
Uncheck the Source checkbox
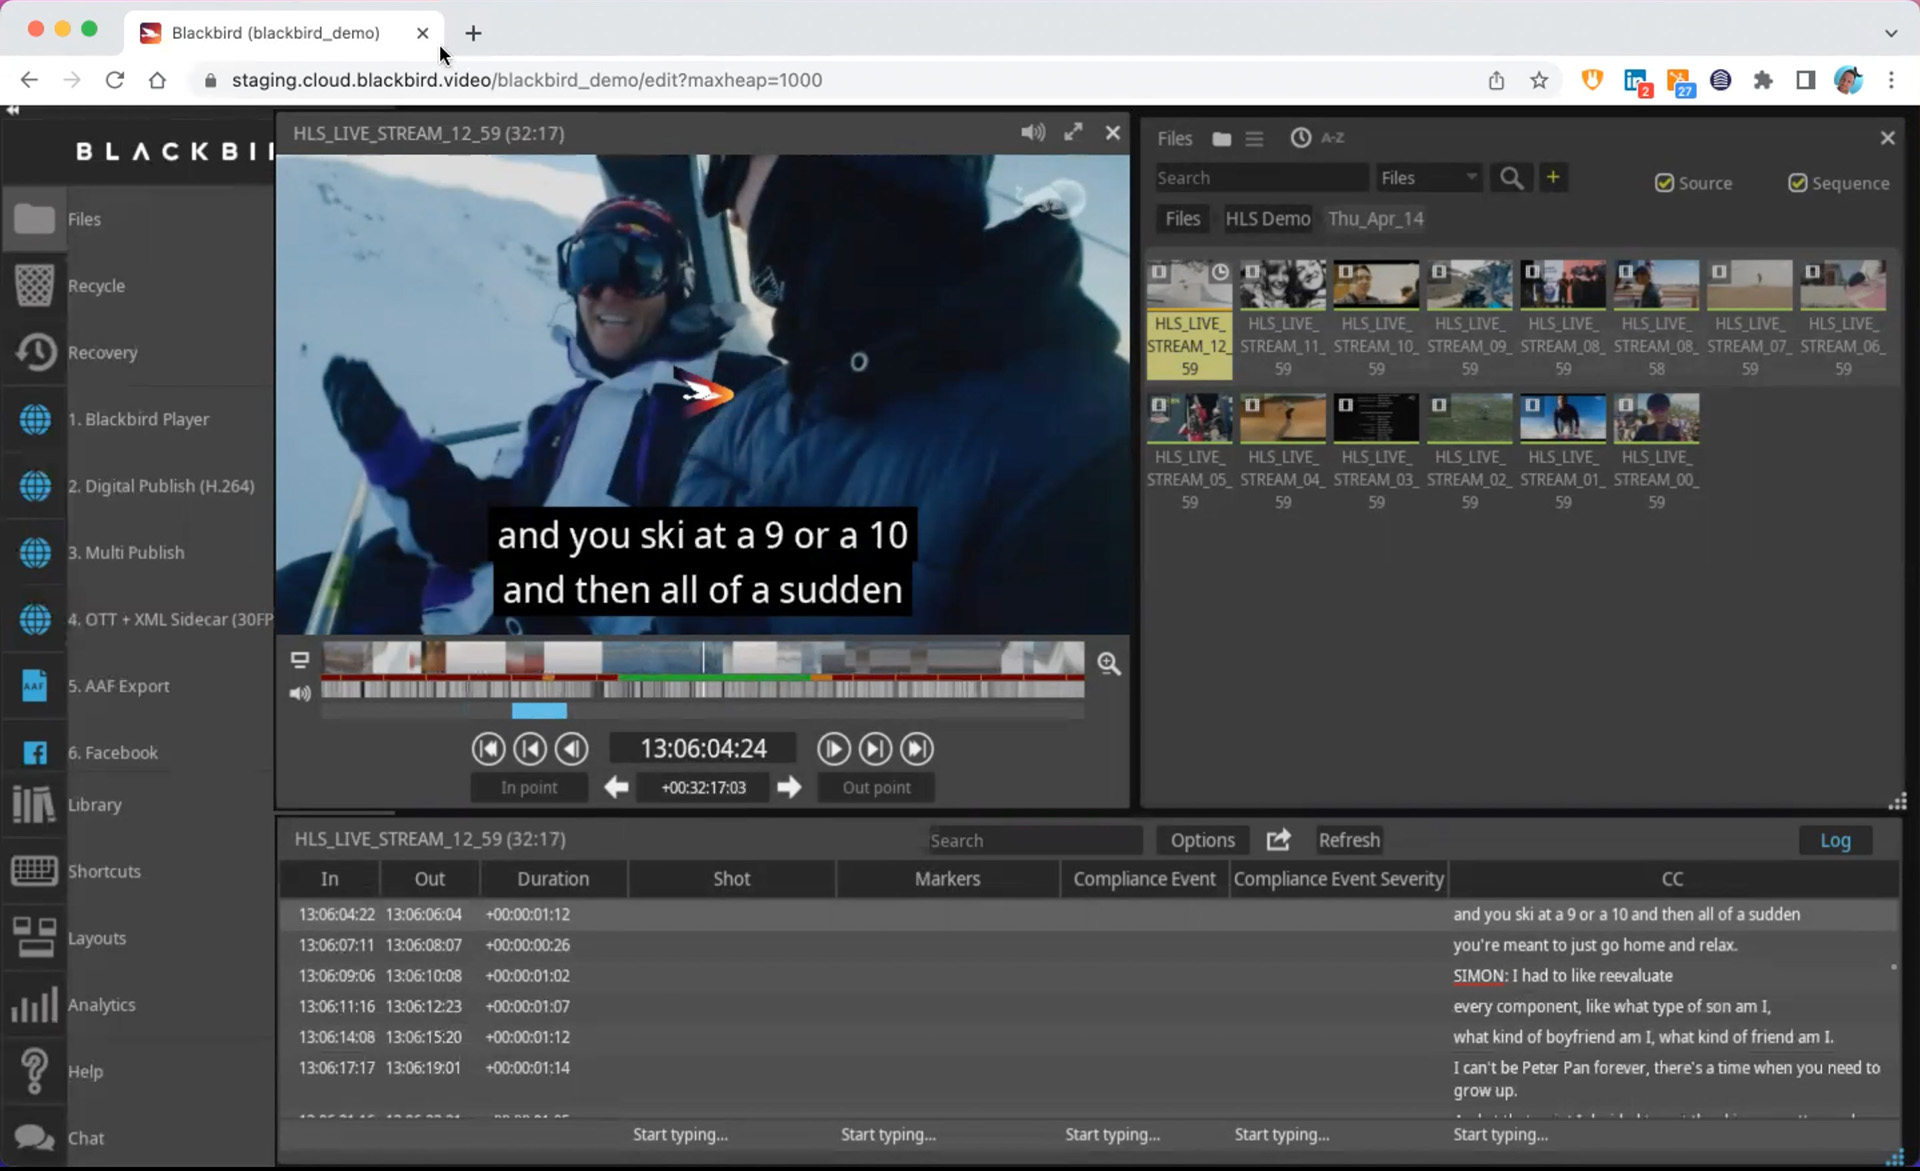point(1664,183)
